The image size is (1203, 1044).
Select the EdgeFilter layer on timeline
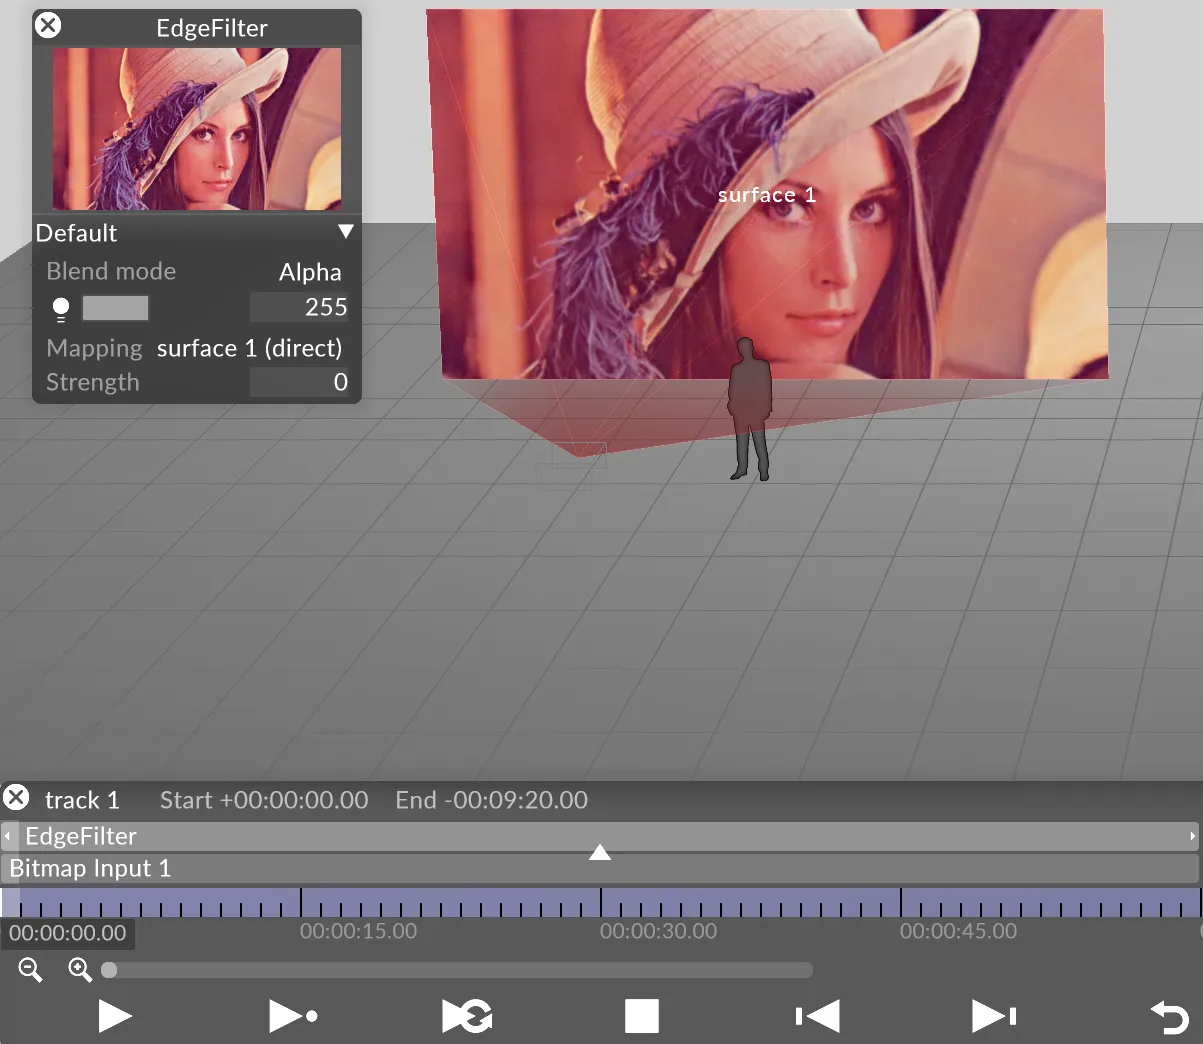point(600,836)
